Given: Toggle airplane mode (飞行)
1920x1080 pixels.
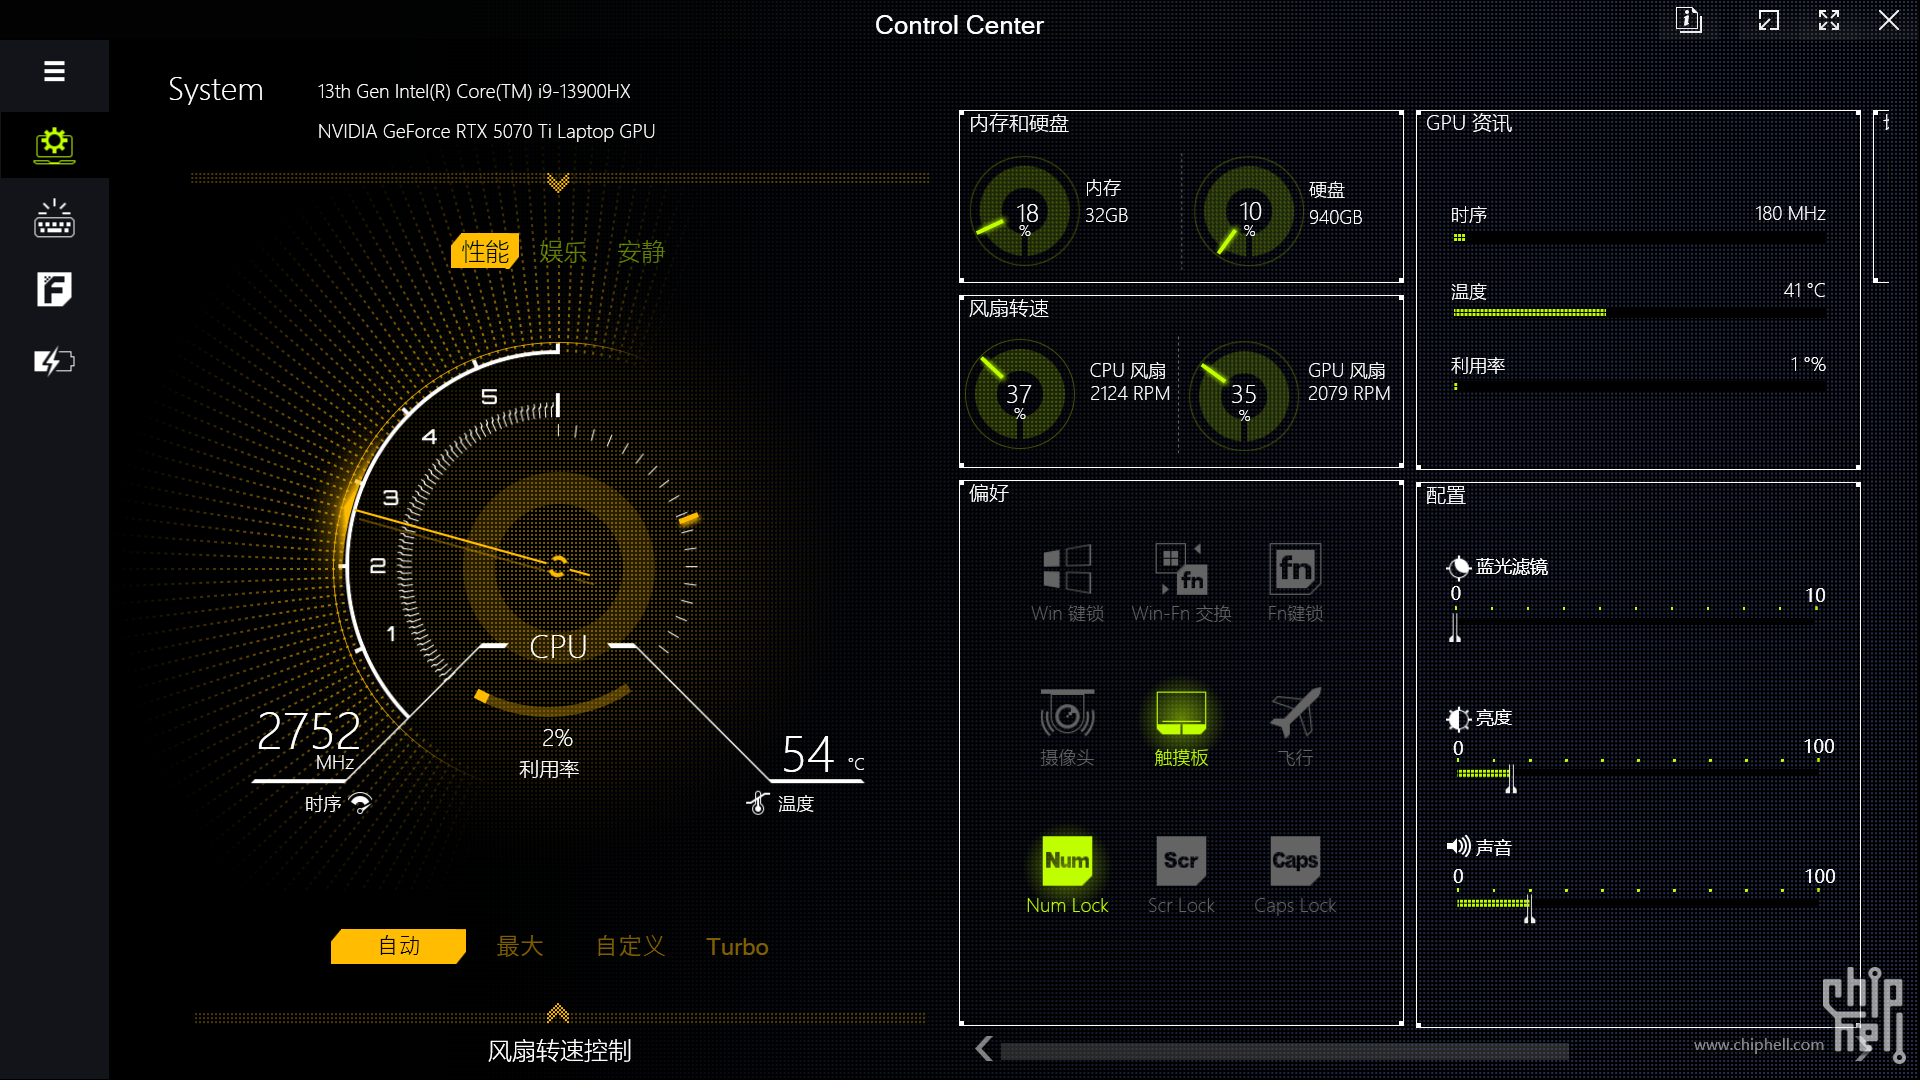Looking at the screenshot, I should tap(1295, 728).
